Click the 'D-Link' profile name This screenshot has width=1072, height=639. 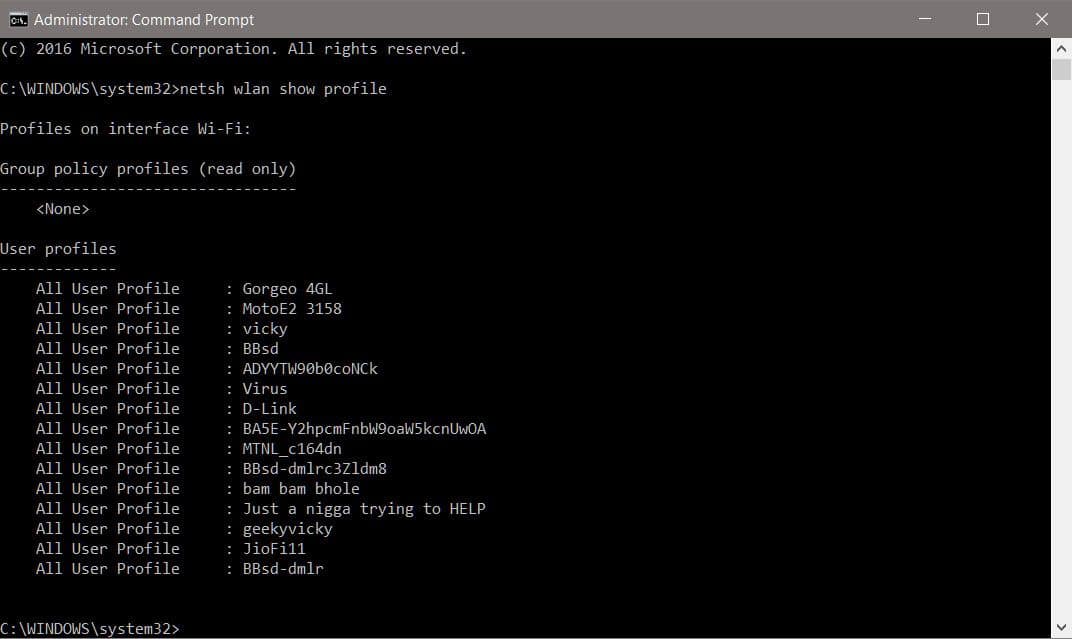[x=268, y=408]
